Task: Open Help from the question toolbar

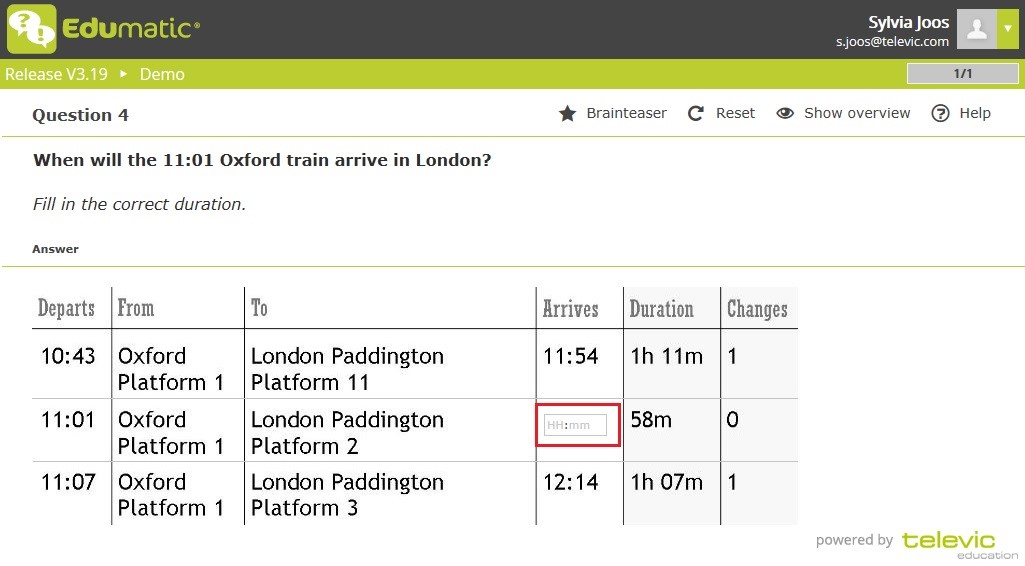Action: (x=974, y=113)
